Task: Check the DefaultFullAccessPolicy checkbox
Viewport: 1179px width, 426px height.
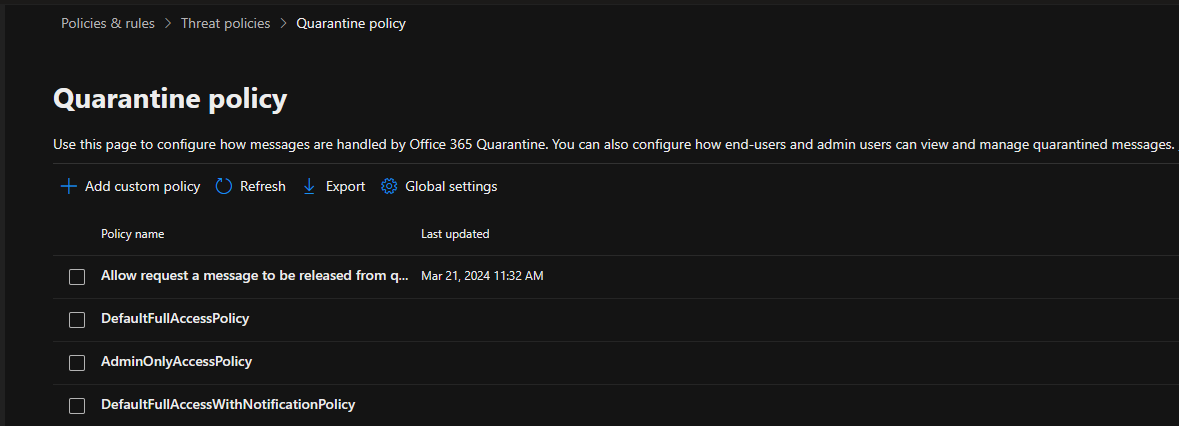Action: point(77,320)
